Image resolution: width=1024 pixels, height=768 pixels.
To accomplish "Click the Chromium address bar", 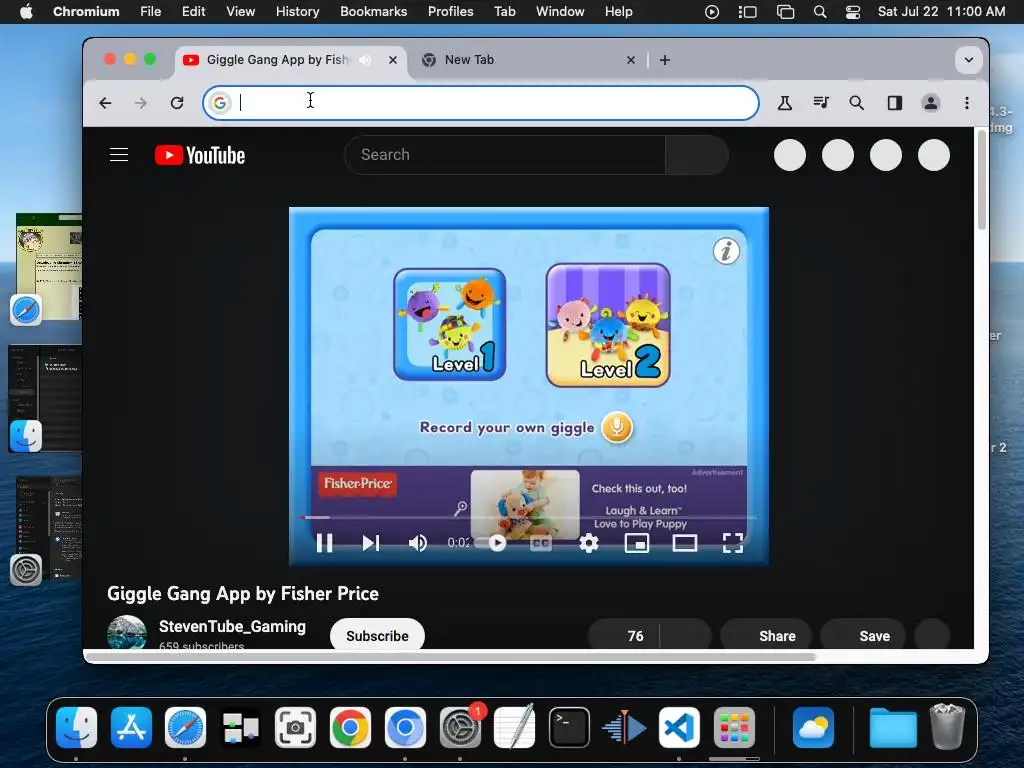I will (481, 103).
